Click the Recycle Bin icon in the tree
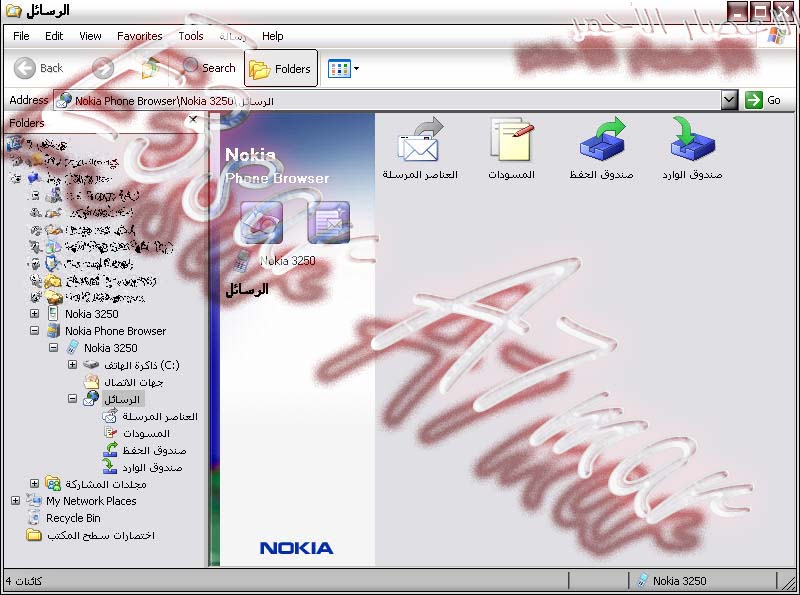This screenshot has height=595, width=800. click(34, 517)
